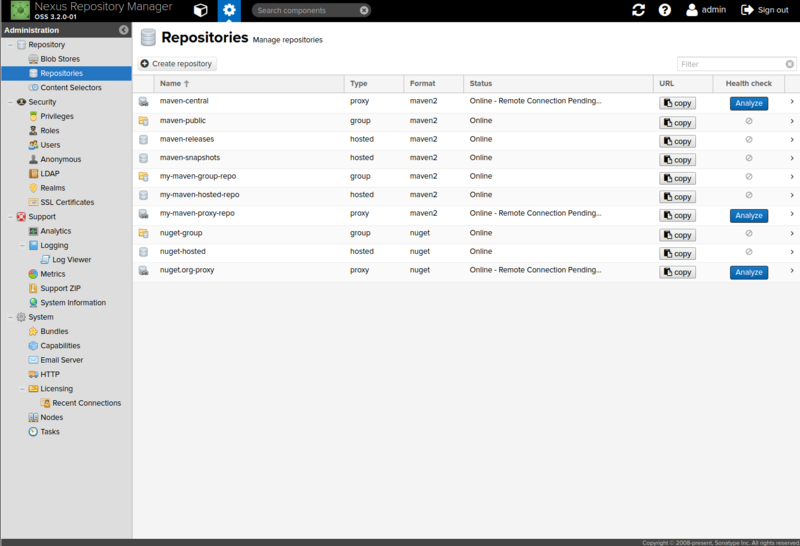Click the Bundles icon
Screen dimensions: 800x546
33,331
